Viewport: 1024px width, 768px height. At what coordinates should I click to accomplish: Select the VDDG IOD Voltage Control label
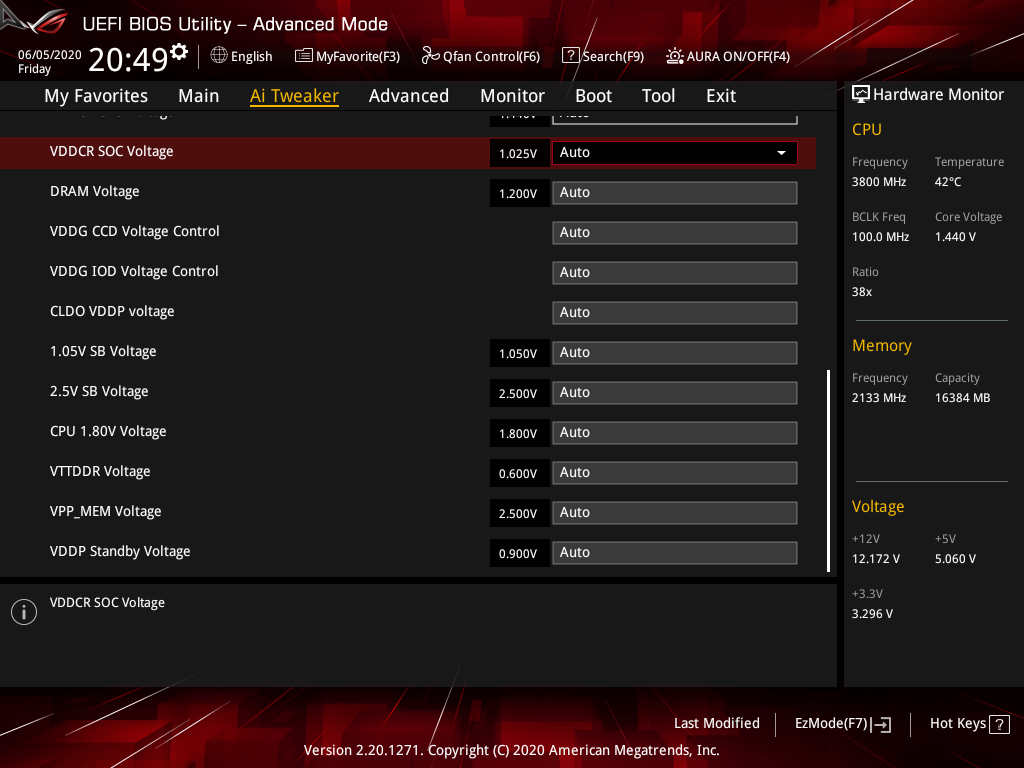pos(134,271)
